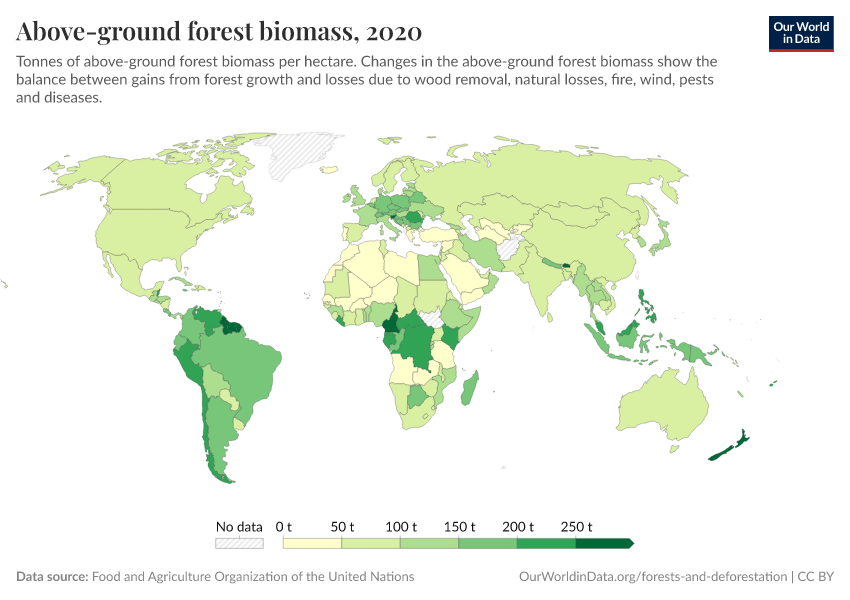Select Borneo island on the map
The width and height of the screenshot is (850, 600).
[x=628, y=335]
